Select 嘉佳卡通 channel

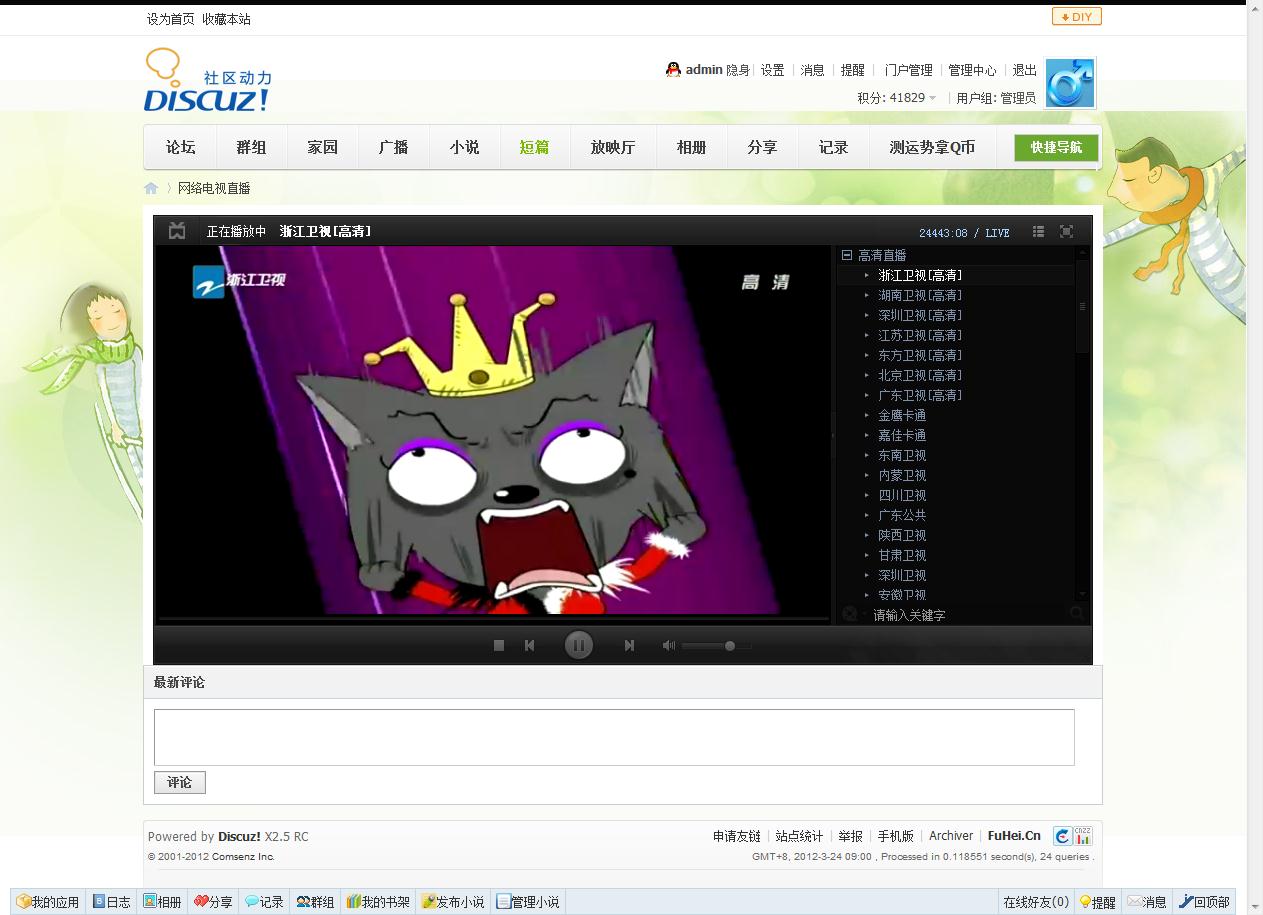point(902,435)
